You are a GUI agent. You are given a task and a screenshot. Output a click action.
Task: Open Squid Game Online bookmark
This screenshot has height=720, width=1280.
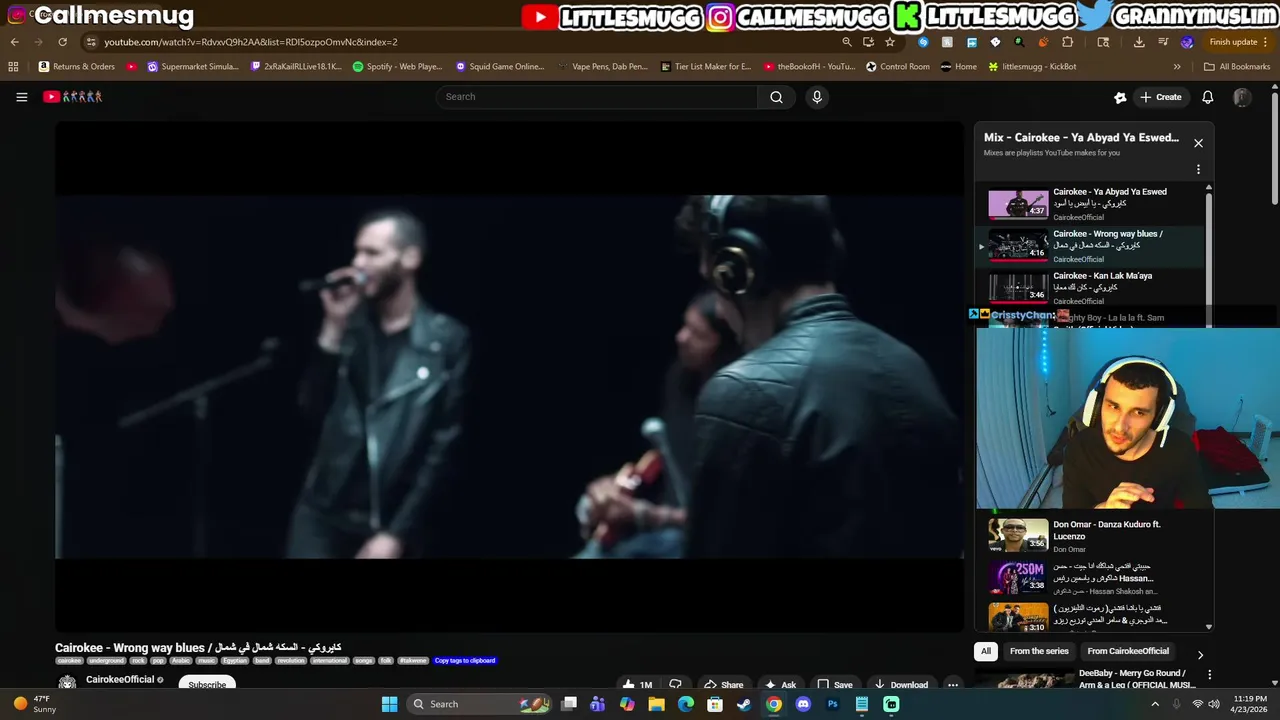click(500, 67)
